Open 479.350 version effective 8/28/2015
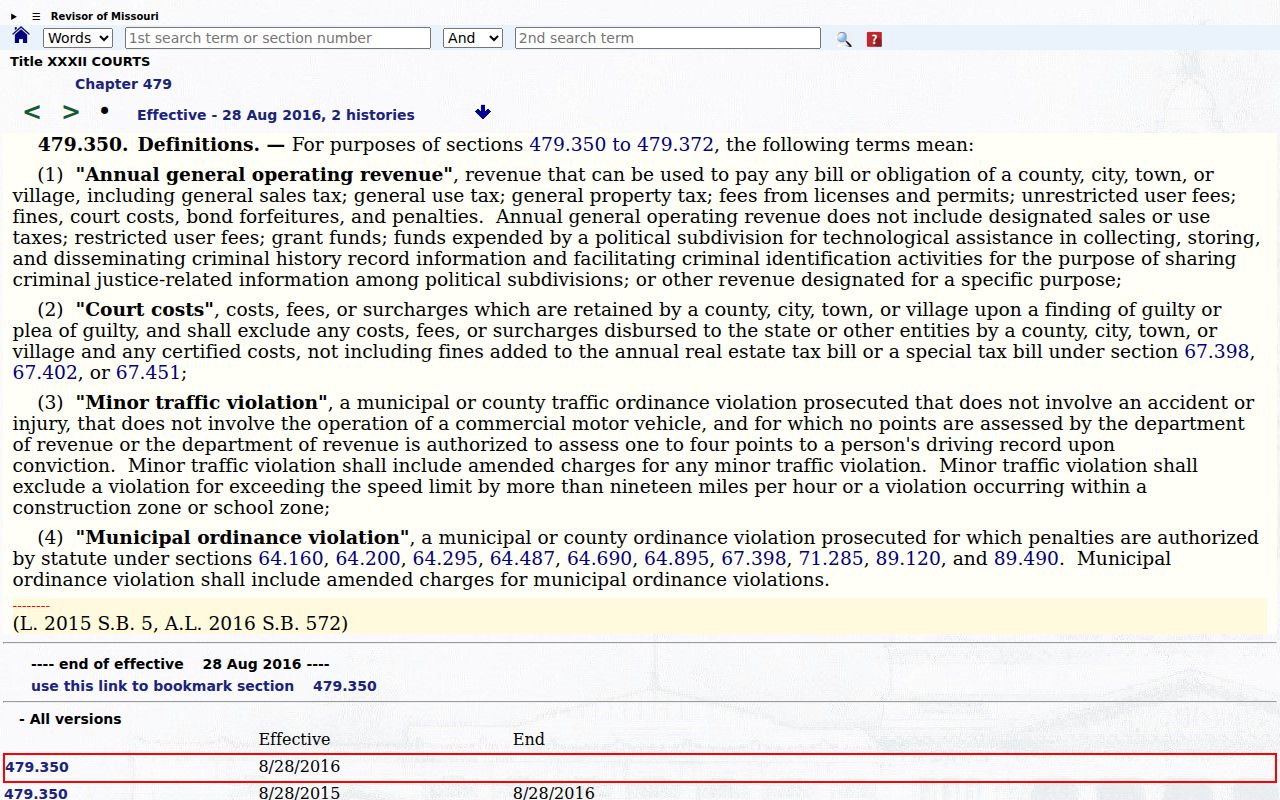The width and height of the screenshot is (1280, 800). [37, 794]
